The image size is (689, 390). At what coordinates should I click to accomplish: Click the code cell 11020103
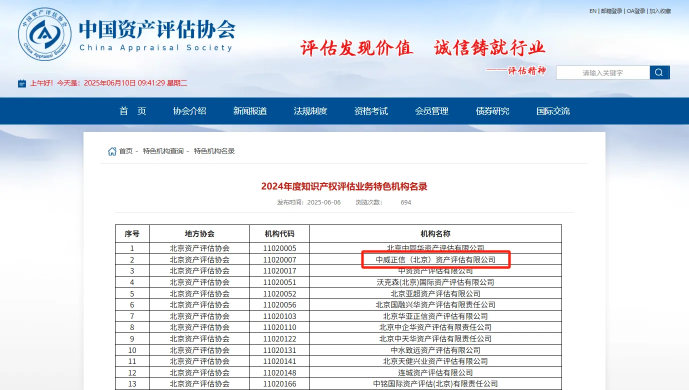pos(279,316)
